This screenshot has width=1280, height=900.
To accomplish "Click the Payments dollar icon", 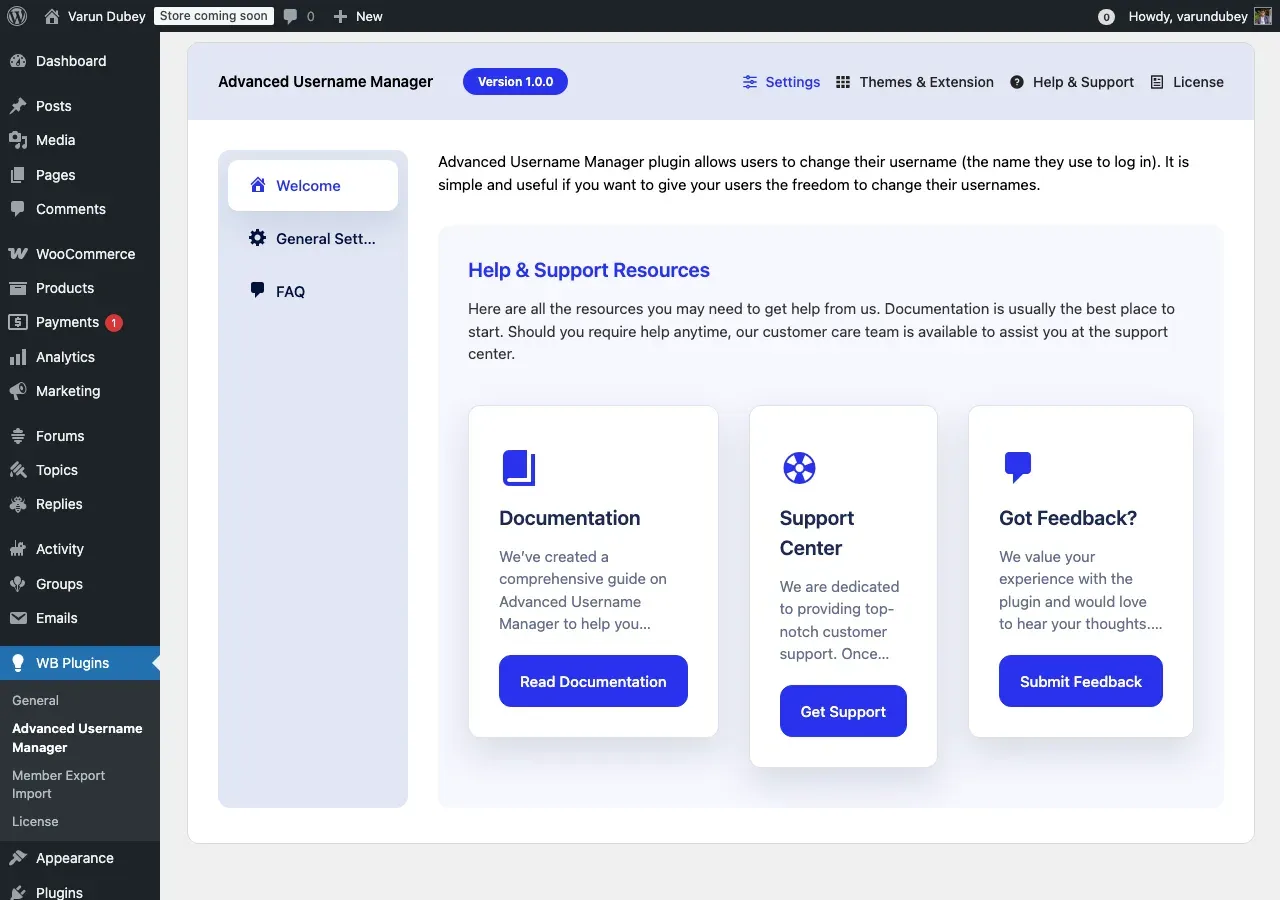I will [x=18, y=322].
